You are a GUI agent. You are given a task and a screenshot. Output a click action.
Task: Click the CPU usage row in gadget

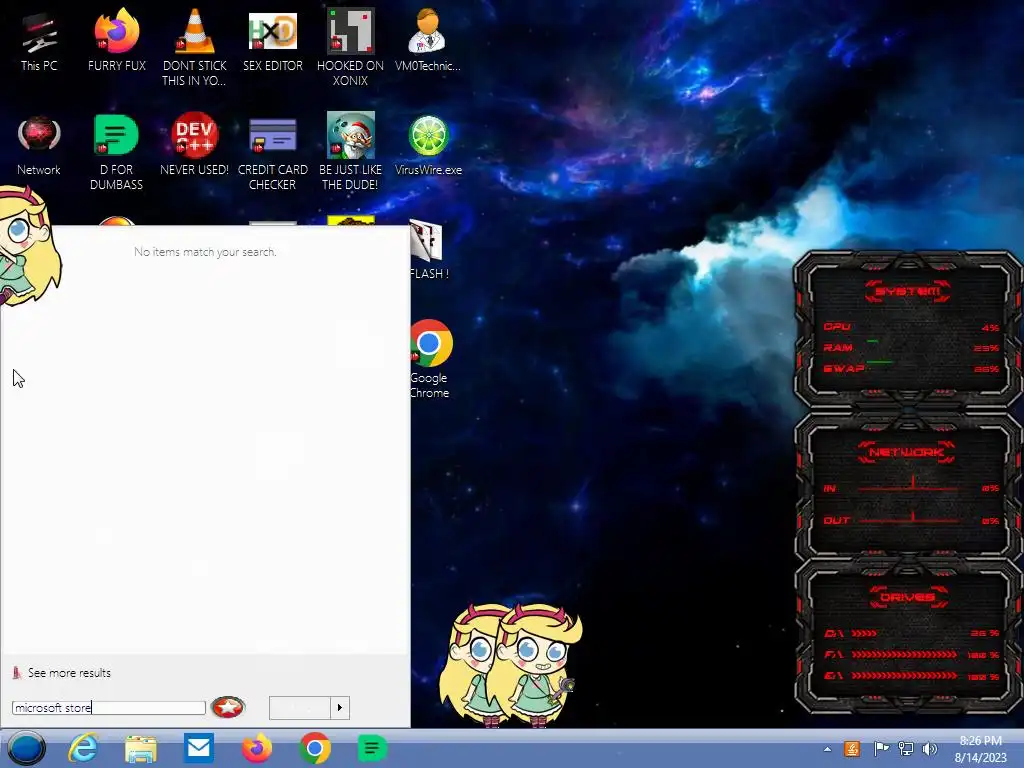point(911,327)
